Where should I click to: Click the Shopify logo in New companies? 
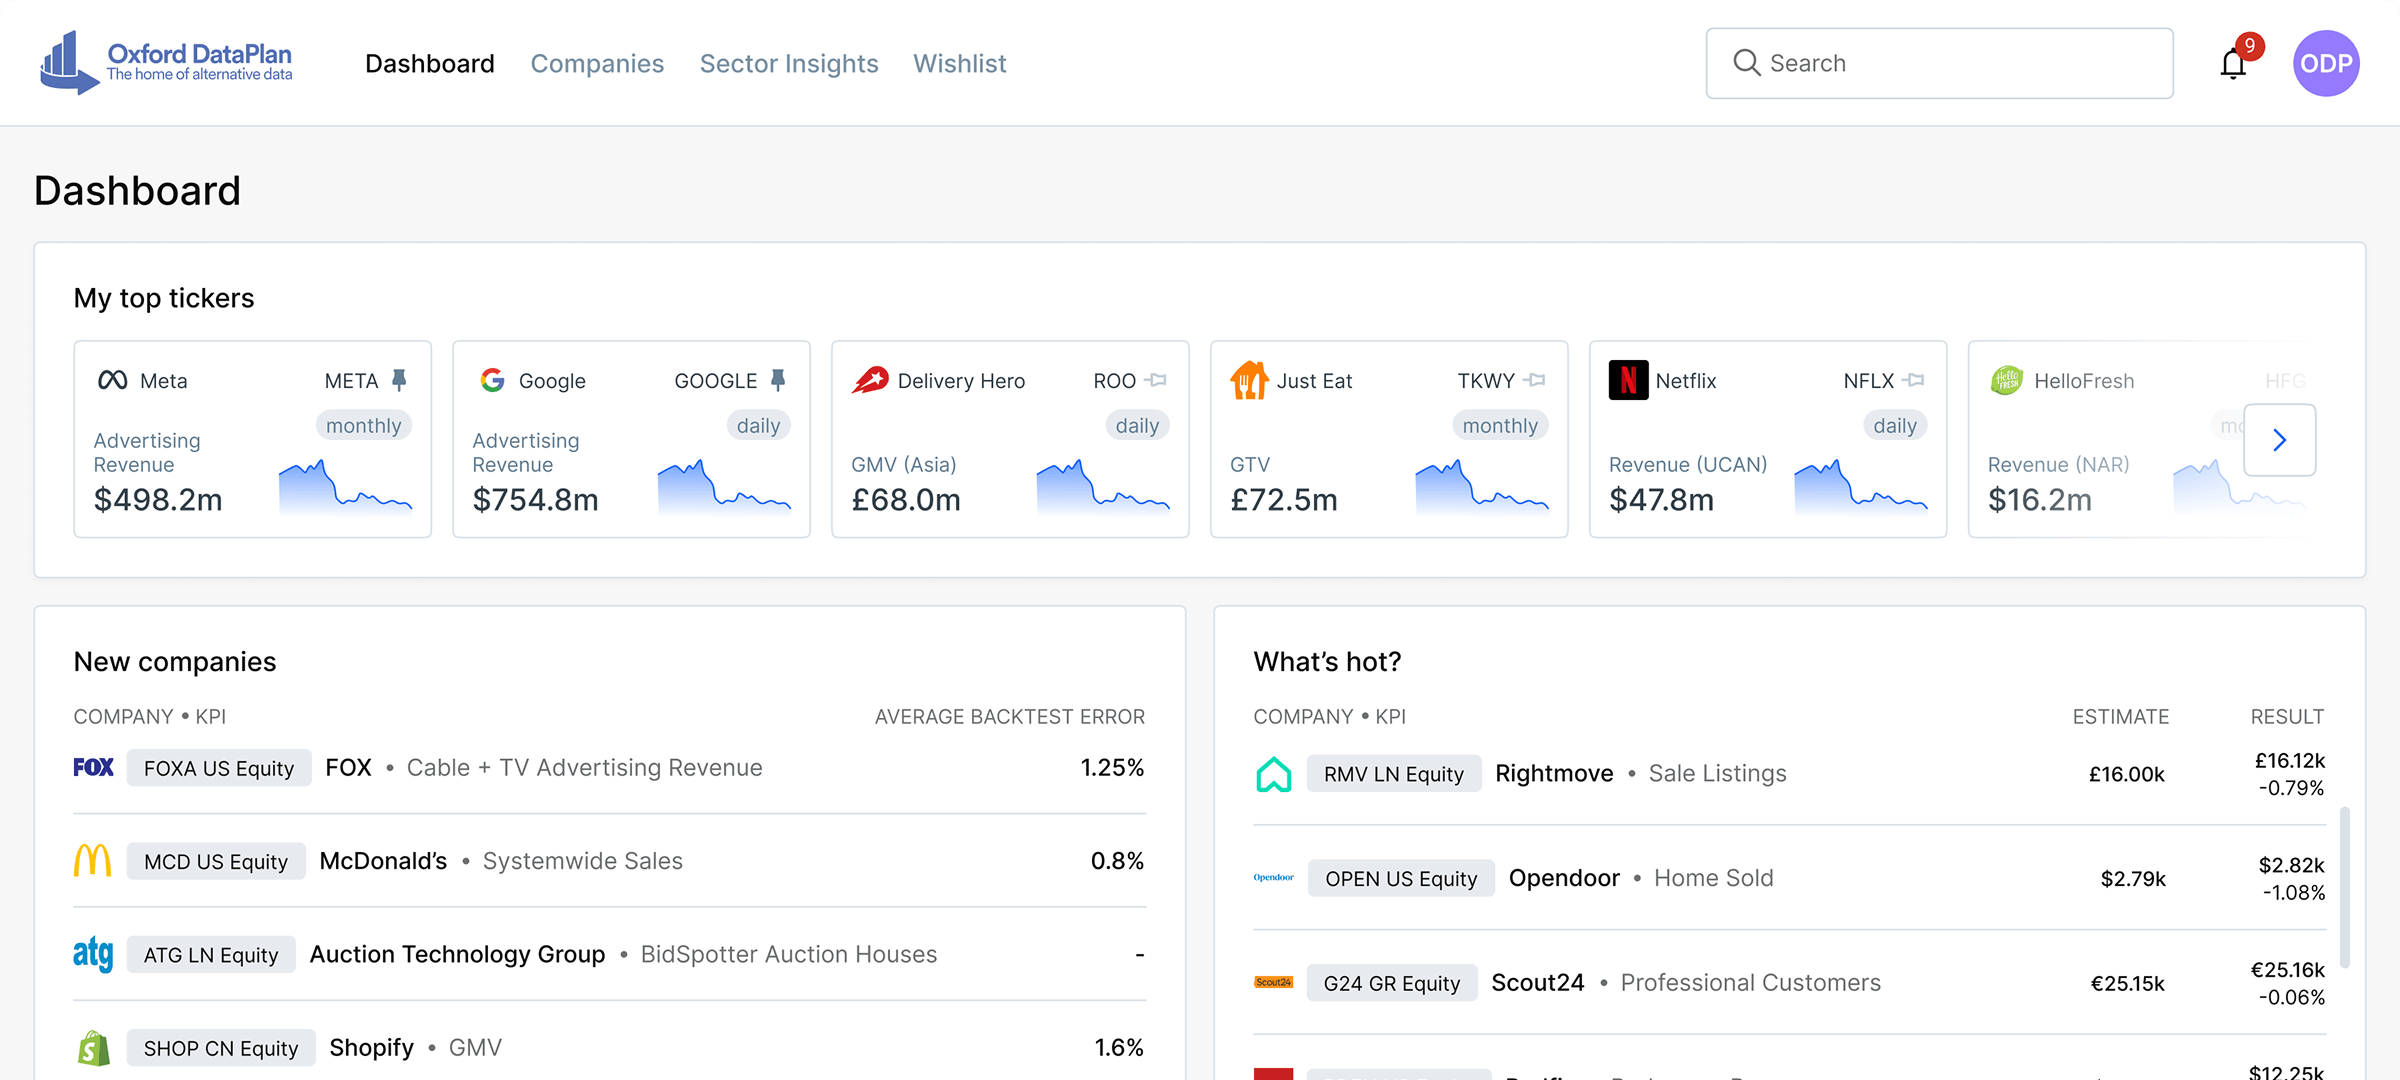tap(92, 1047)
